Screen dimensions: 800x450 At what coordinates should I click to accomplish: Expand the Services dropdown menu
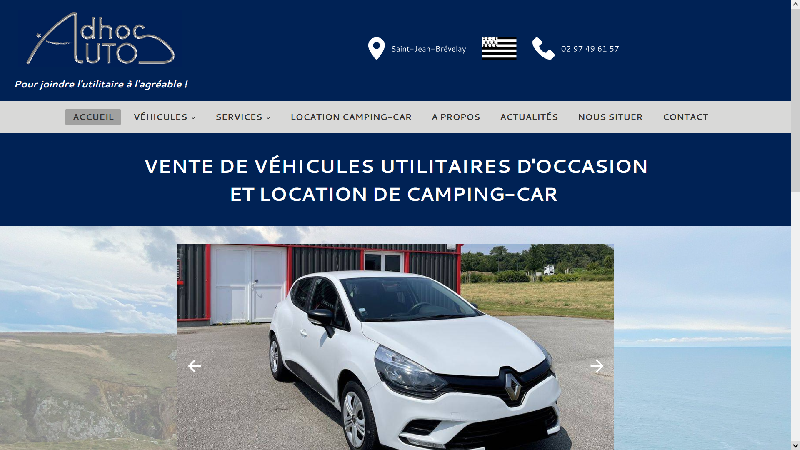[243, 117]
